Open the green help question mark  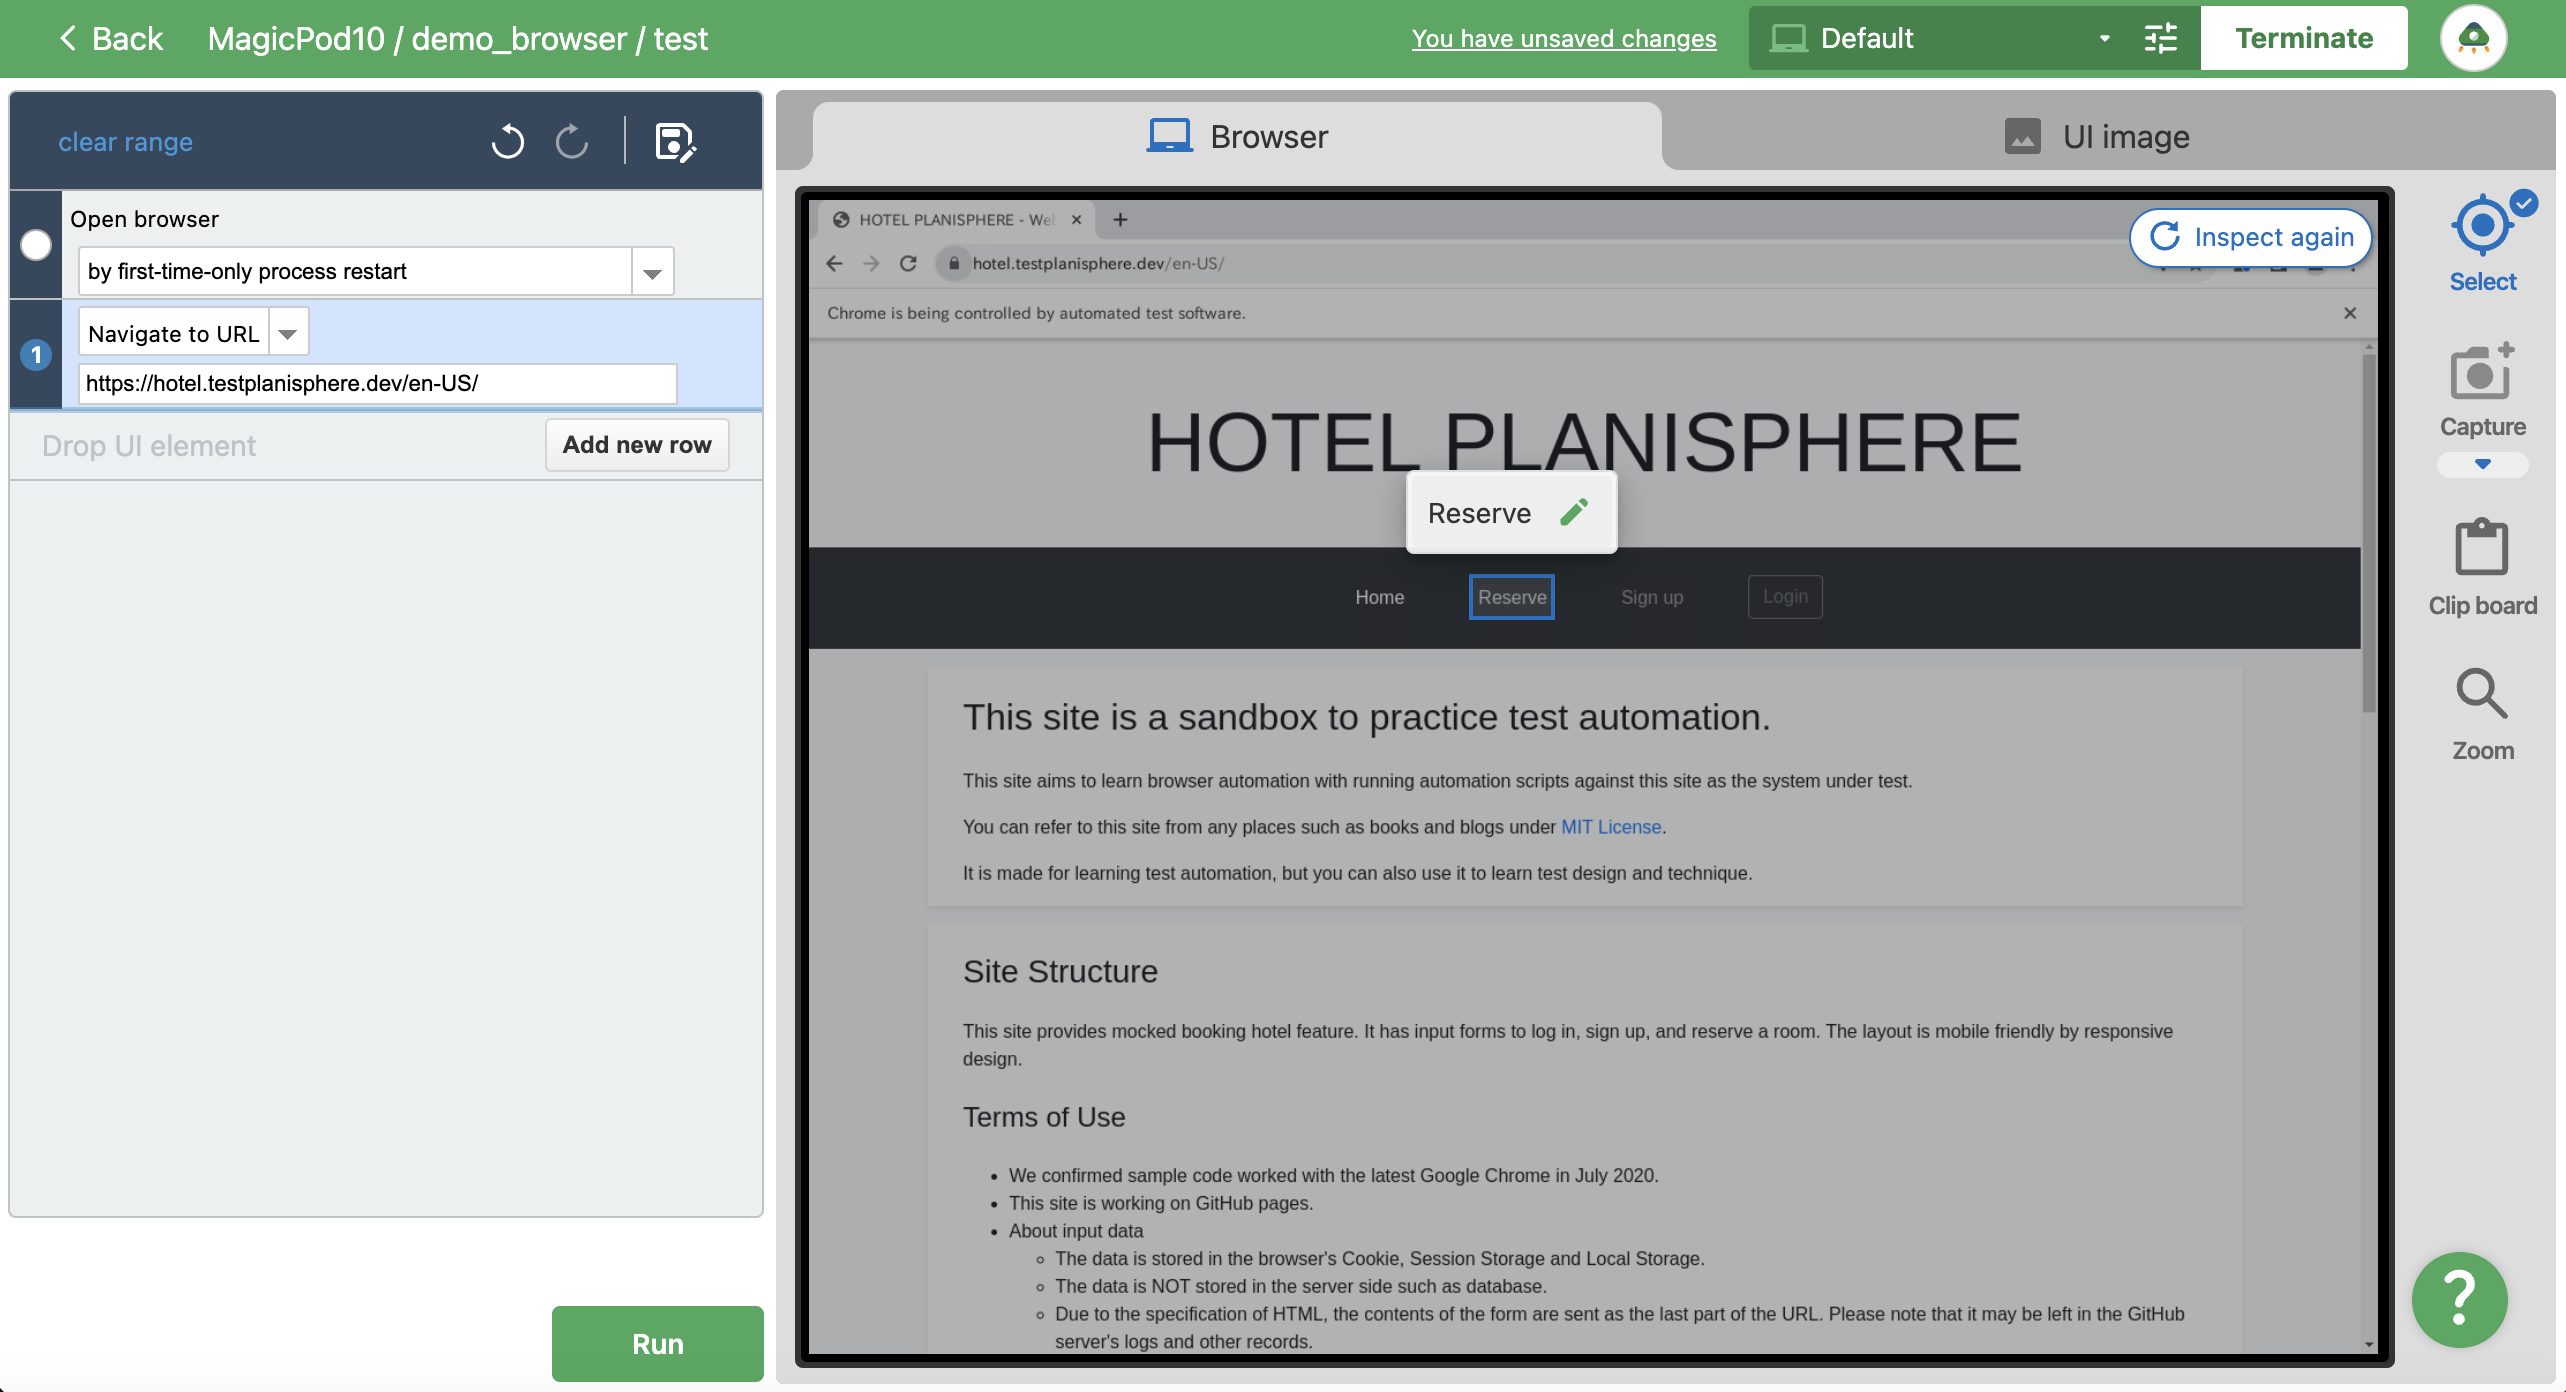pos(2459,1299)
